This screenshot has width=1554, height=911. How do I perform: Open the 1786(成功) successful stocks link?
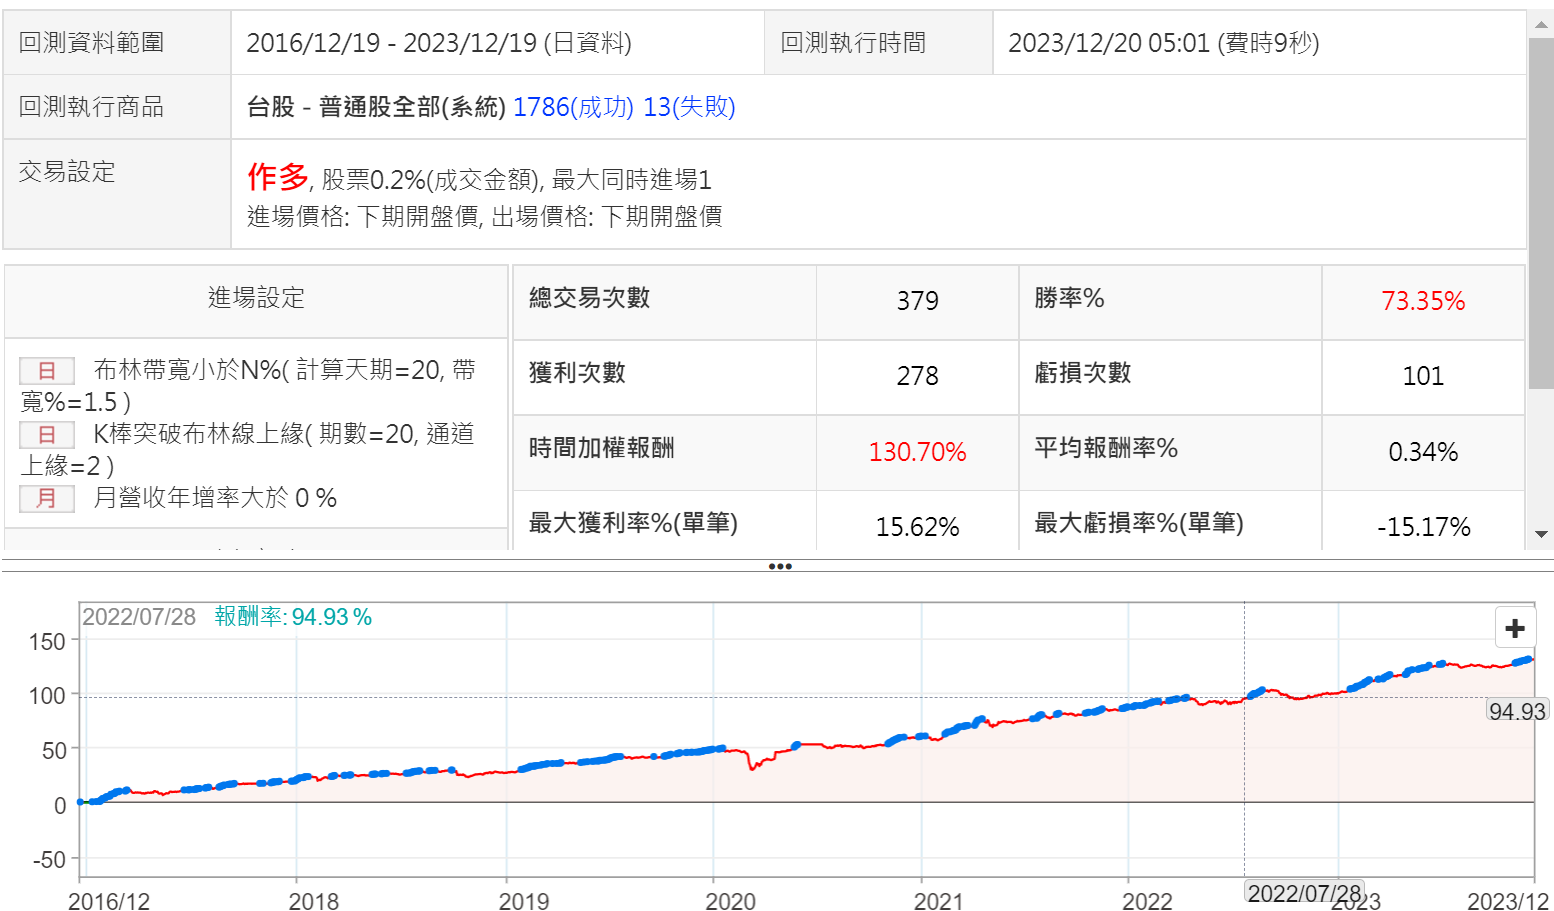tap(573, 107)
